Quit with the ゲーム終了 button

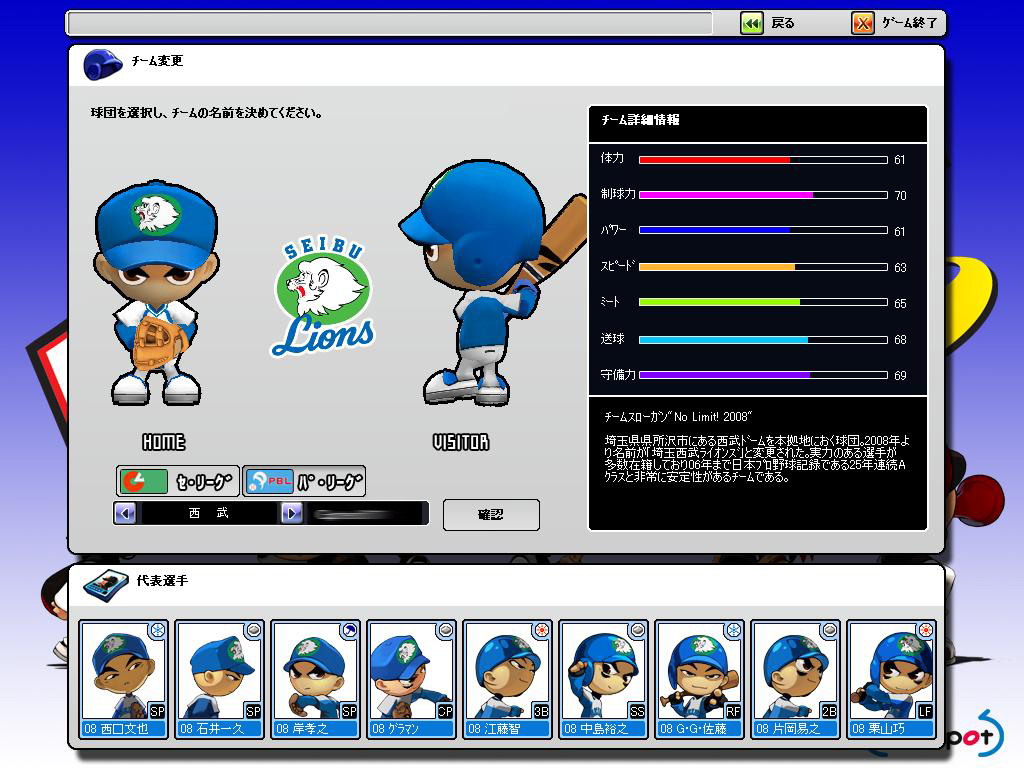[x=895, y=24]
